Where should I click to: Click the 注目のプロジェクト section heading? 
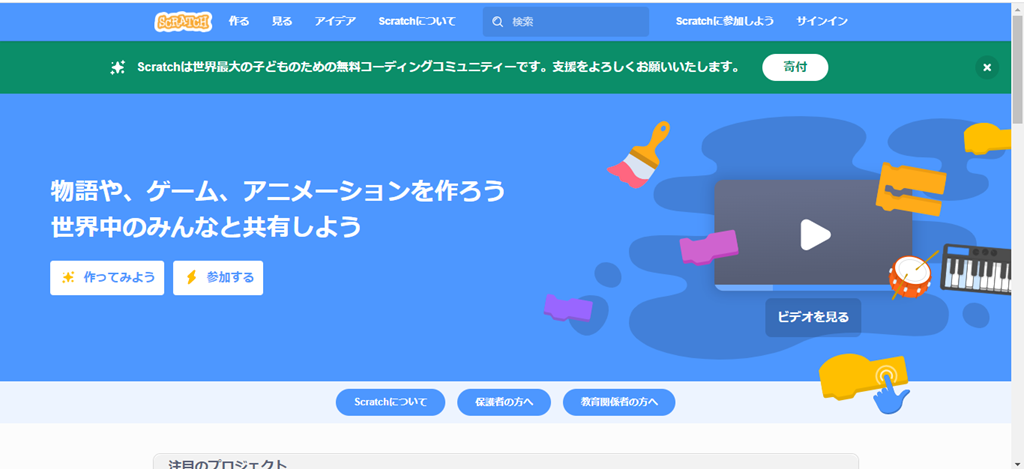click(x=227, y=464)
